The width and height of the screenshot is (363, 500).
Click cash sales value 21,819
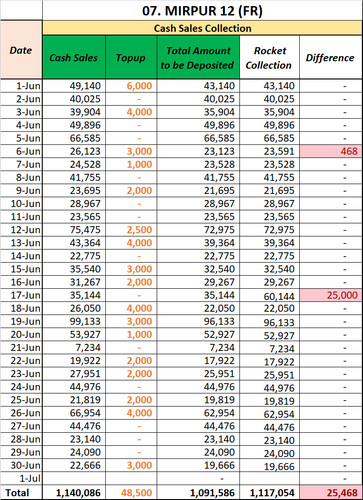[x=74, y=400]
